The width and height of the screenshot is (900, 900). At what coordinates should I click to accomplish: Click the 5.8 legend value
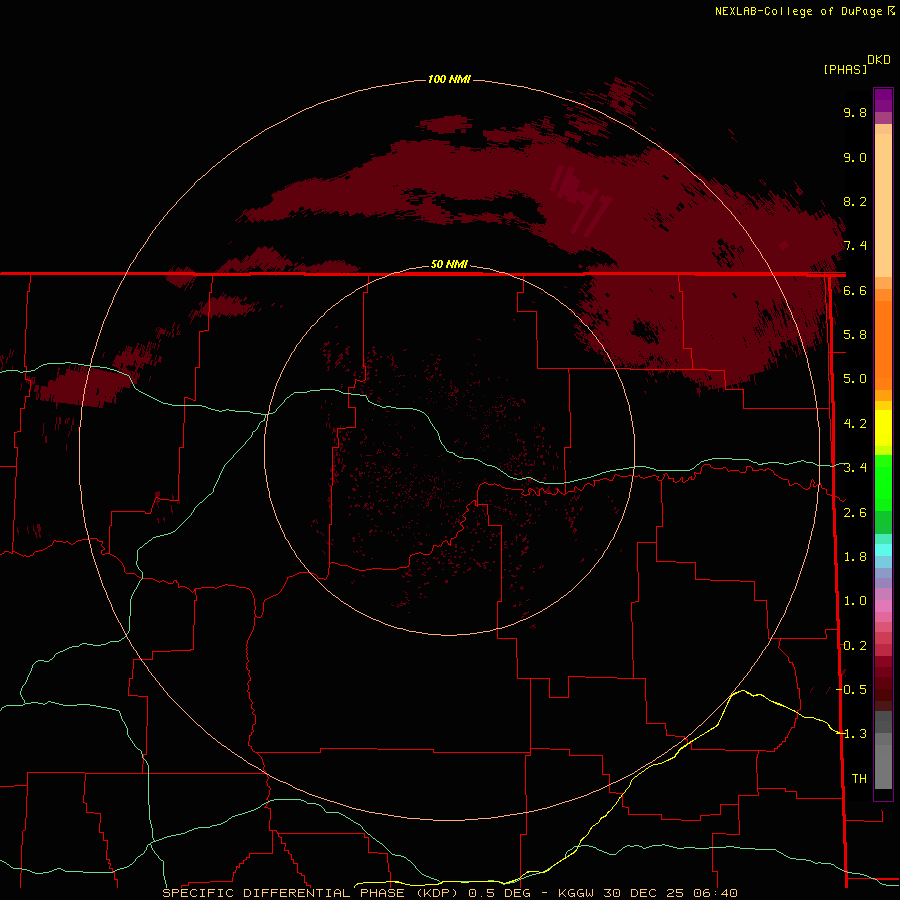click(x=855, y=335)
